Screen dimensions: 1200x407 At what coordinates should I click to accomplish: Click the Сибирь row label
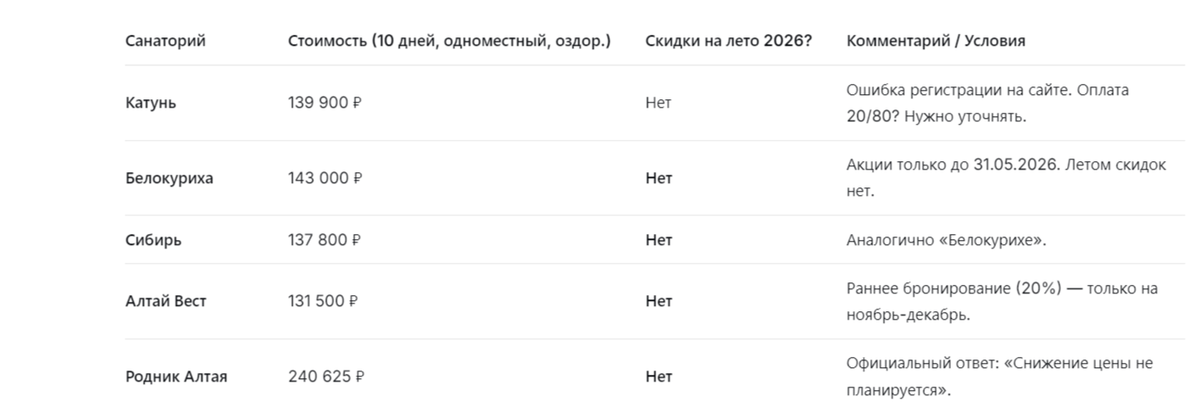click(x=153, y=240)
